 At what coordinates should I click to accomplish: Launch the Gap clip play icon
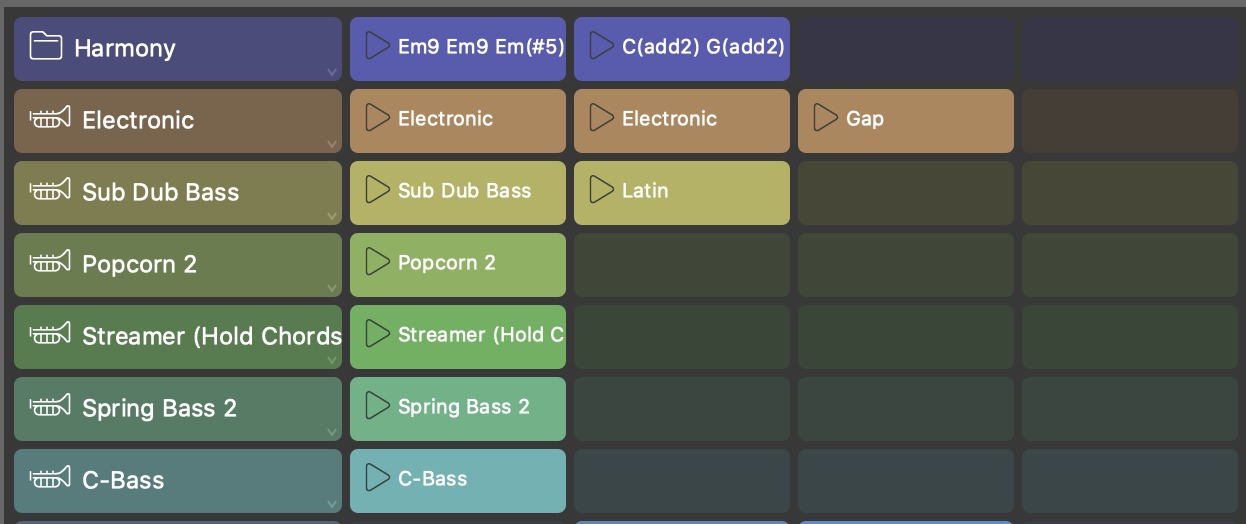(x=825, y=118)
